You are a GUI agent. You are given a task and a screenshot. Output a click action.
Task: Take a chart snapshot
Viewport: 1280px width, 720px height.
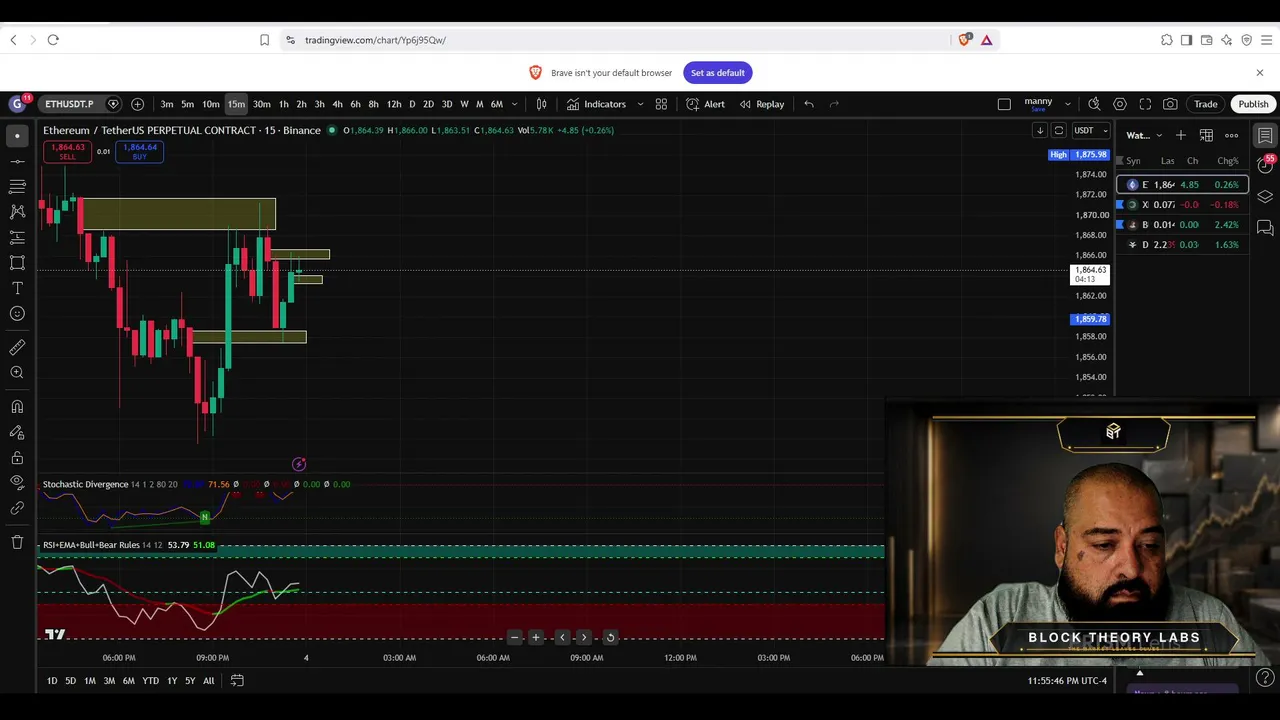[1170, 104]
